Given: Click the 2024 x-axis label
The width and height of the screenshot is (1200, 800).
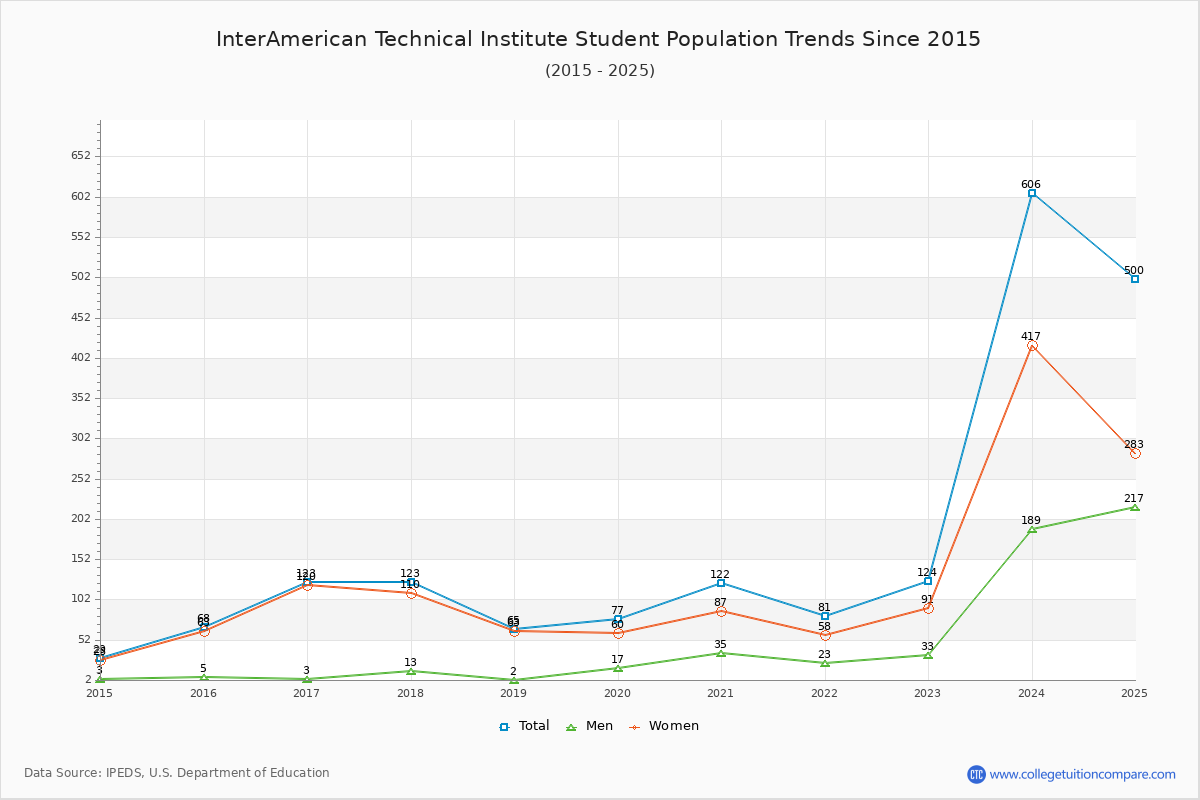Looking at the screenshot, I should click(1031, 693).
